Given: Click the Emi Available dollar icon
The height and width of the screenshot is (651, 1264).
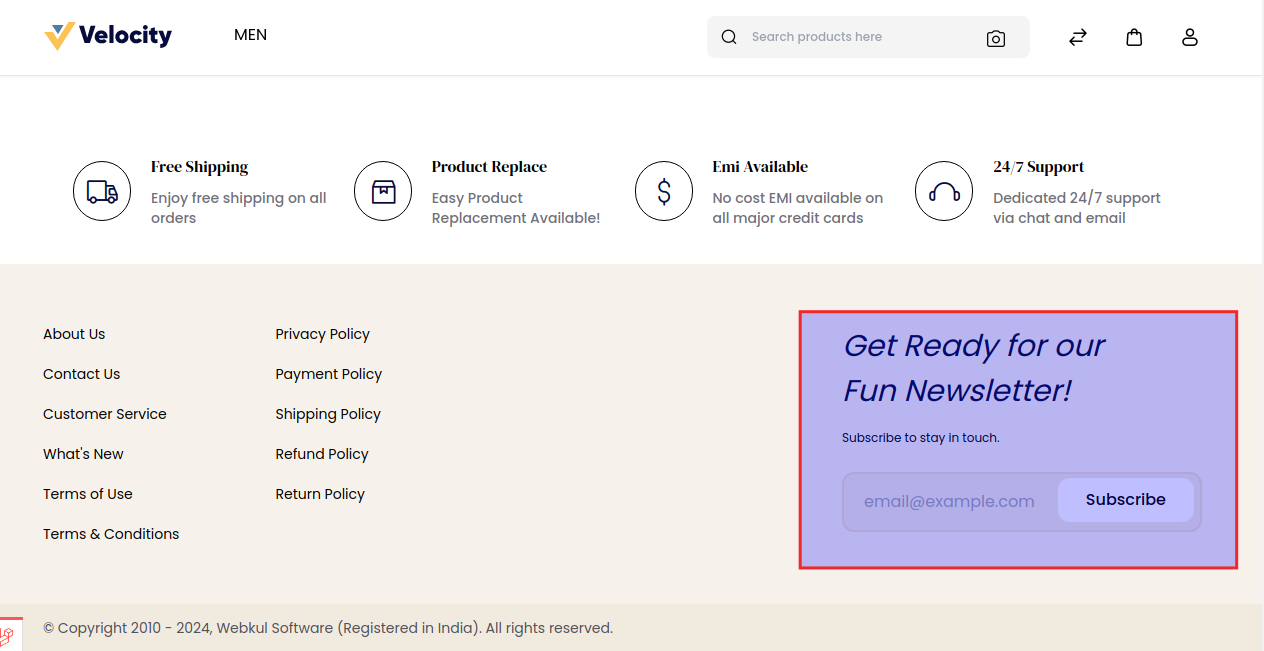Looking at the screenshot, I should pos(664,191).
